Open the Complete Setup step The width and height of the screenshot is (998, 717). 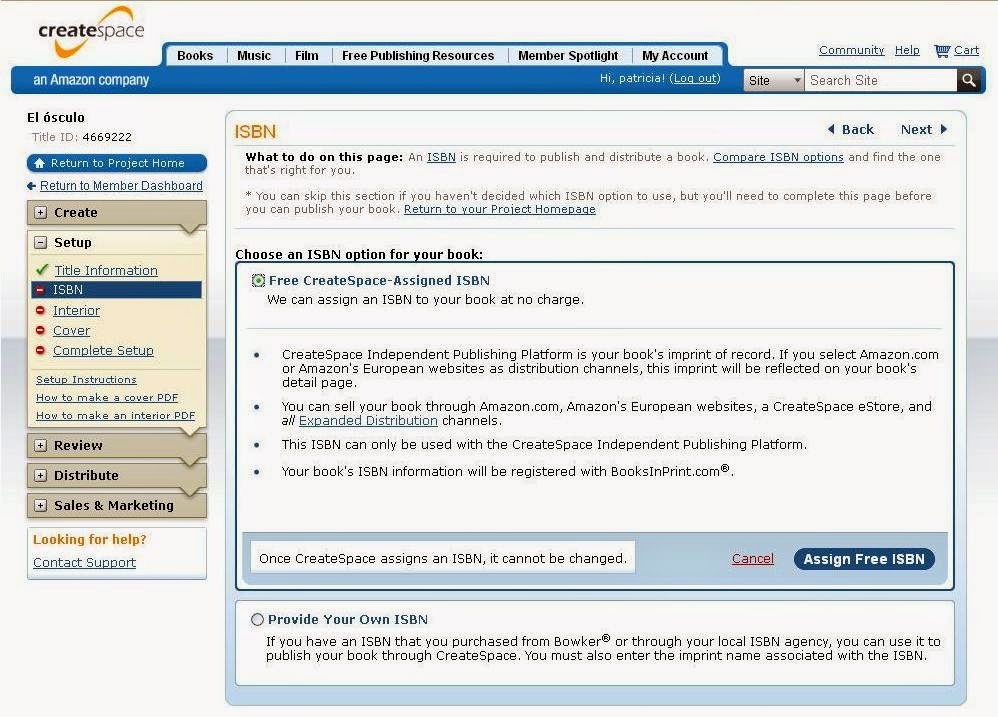[103, 351]
